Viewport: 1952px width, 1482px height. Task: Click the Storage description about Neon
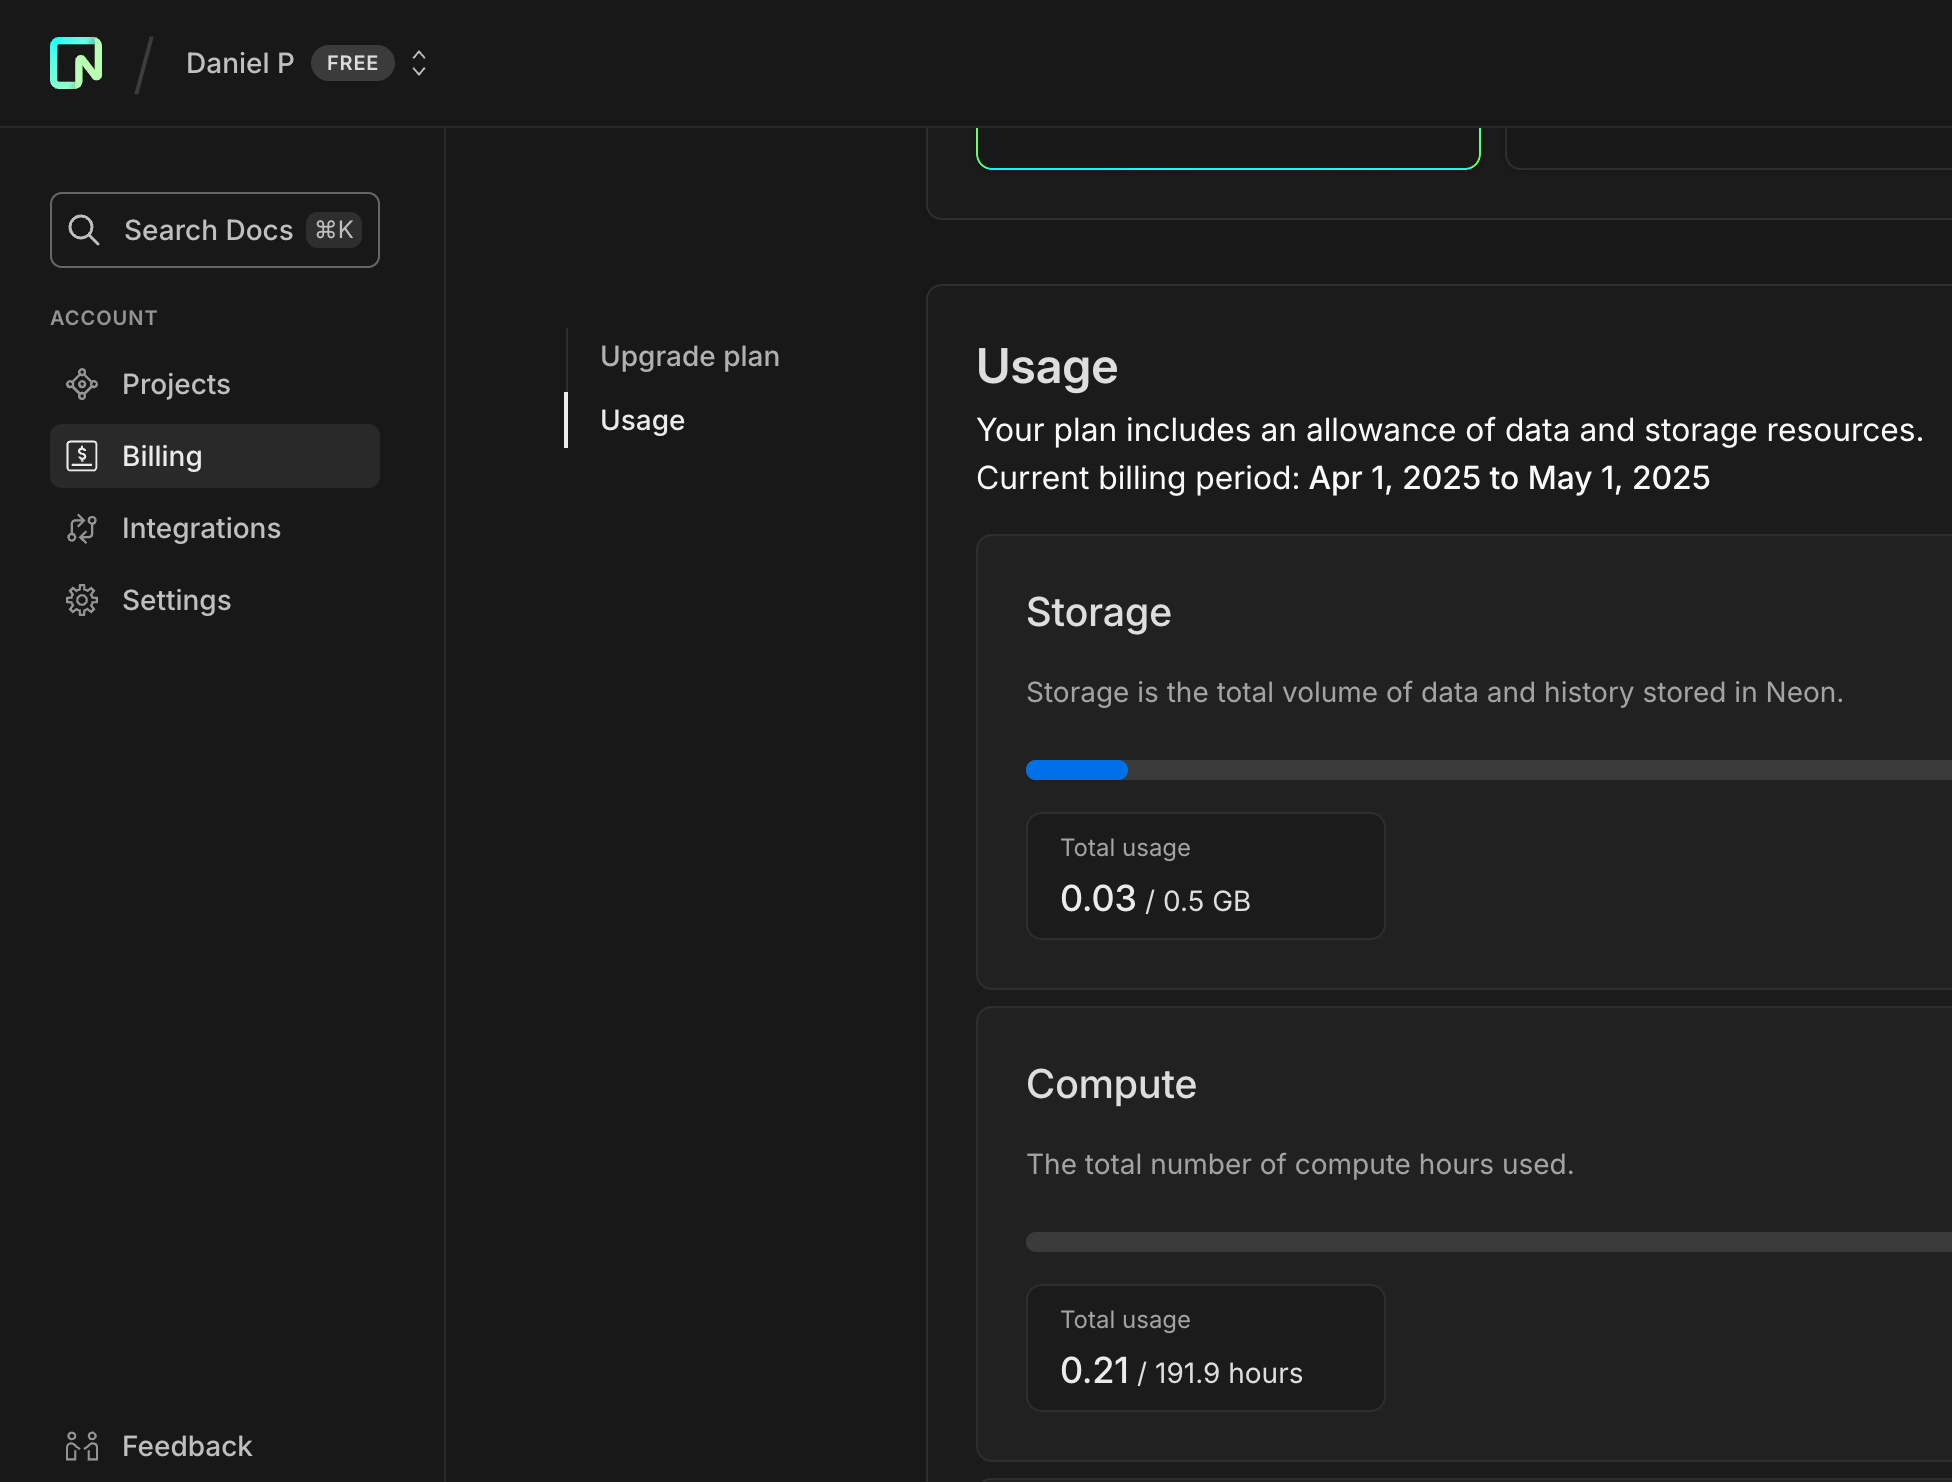[1435, 692]
